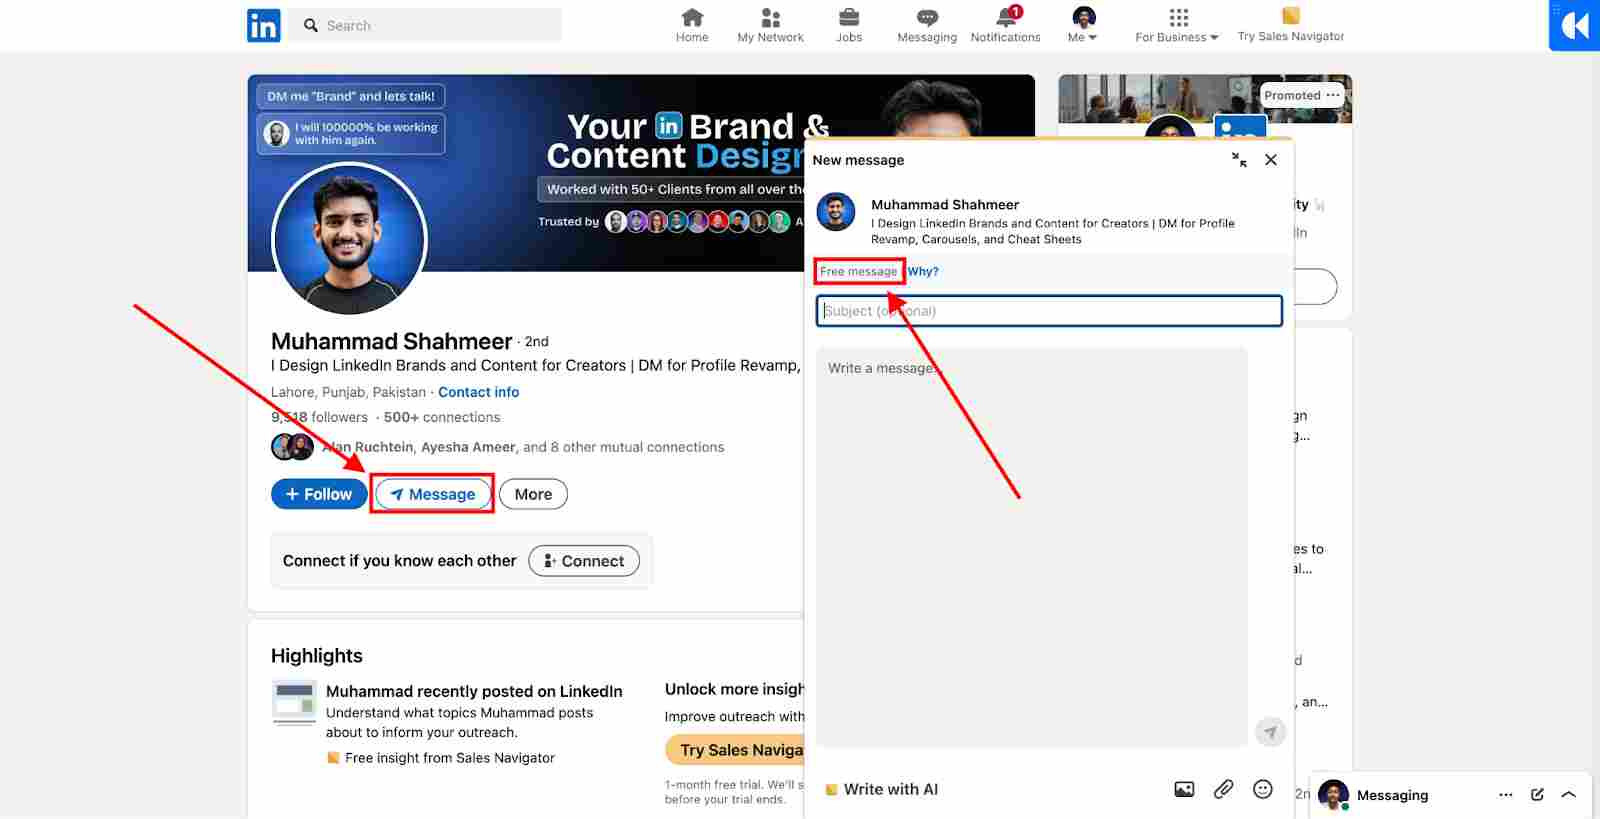Viewport: 1600px width, 819px height.
Task: Open the Contact info link
Action: (478, 392)
